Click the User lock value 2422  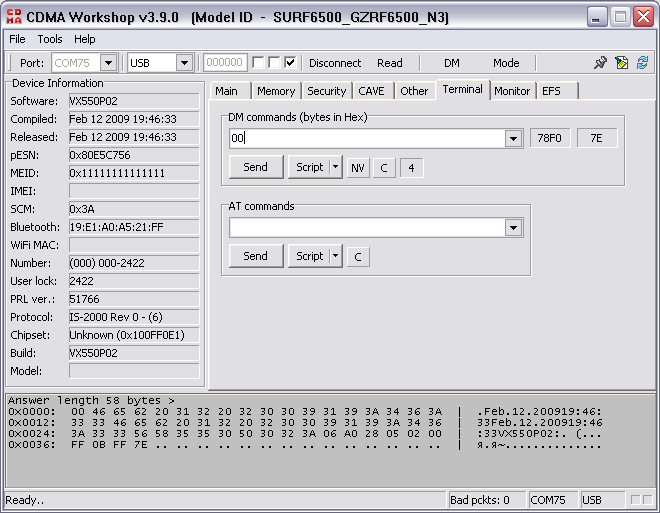[134, 281]
